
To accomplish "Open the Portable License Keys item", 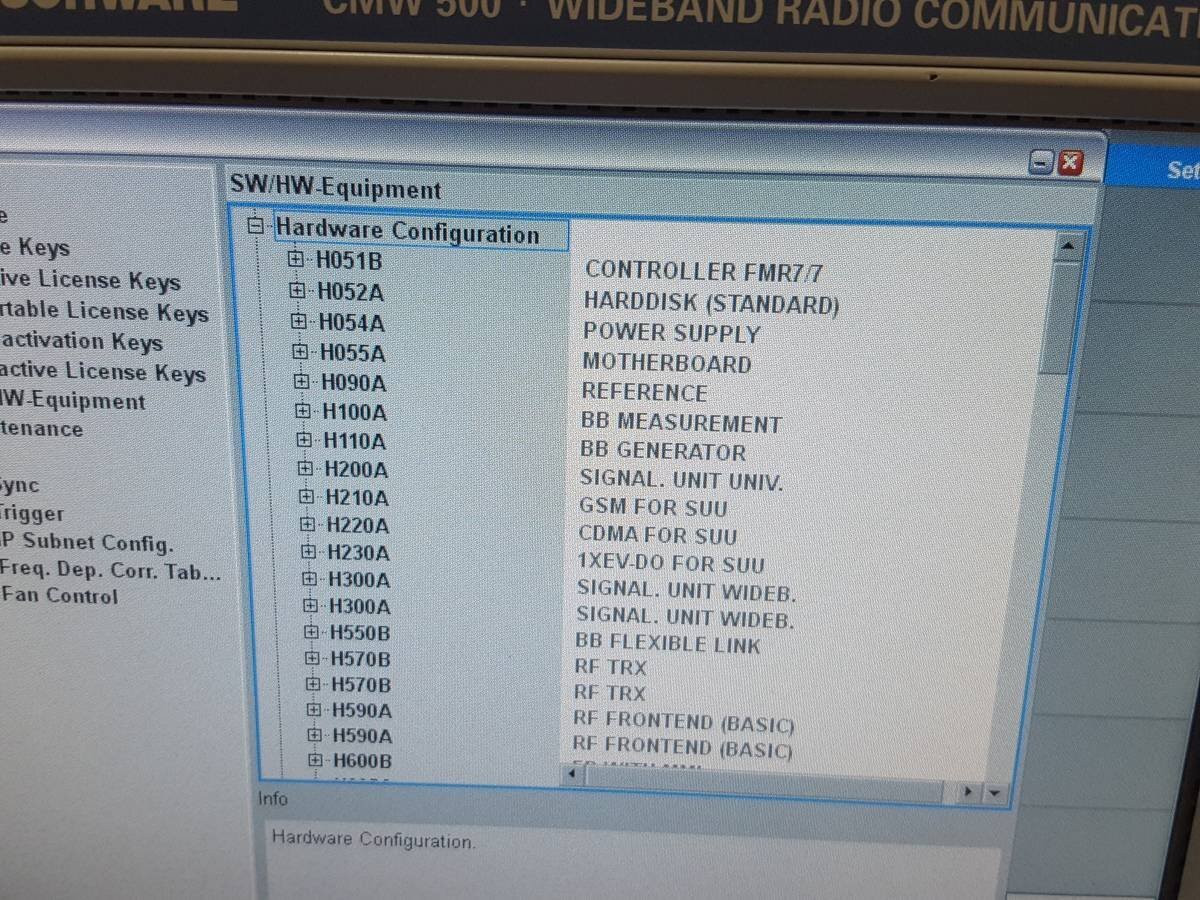I will [105, 312].
